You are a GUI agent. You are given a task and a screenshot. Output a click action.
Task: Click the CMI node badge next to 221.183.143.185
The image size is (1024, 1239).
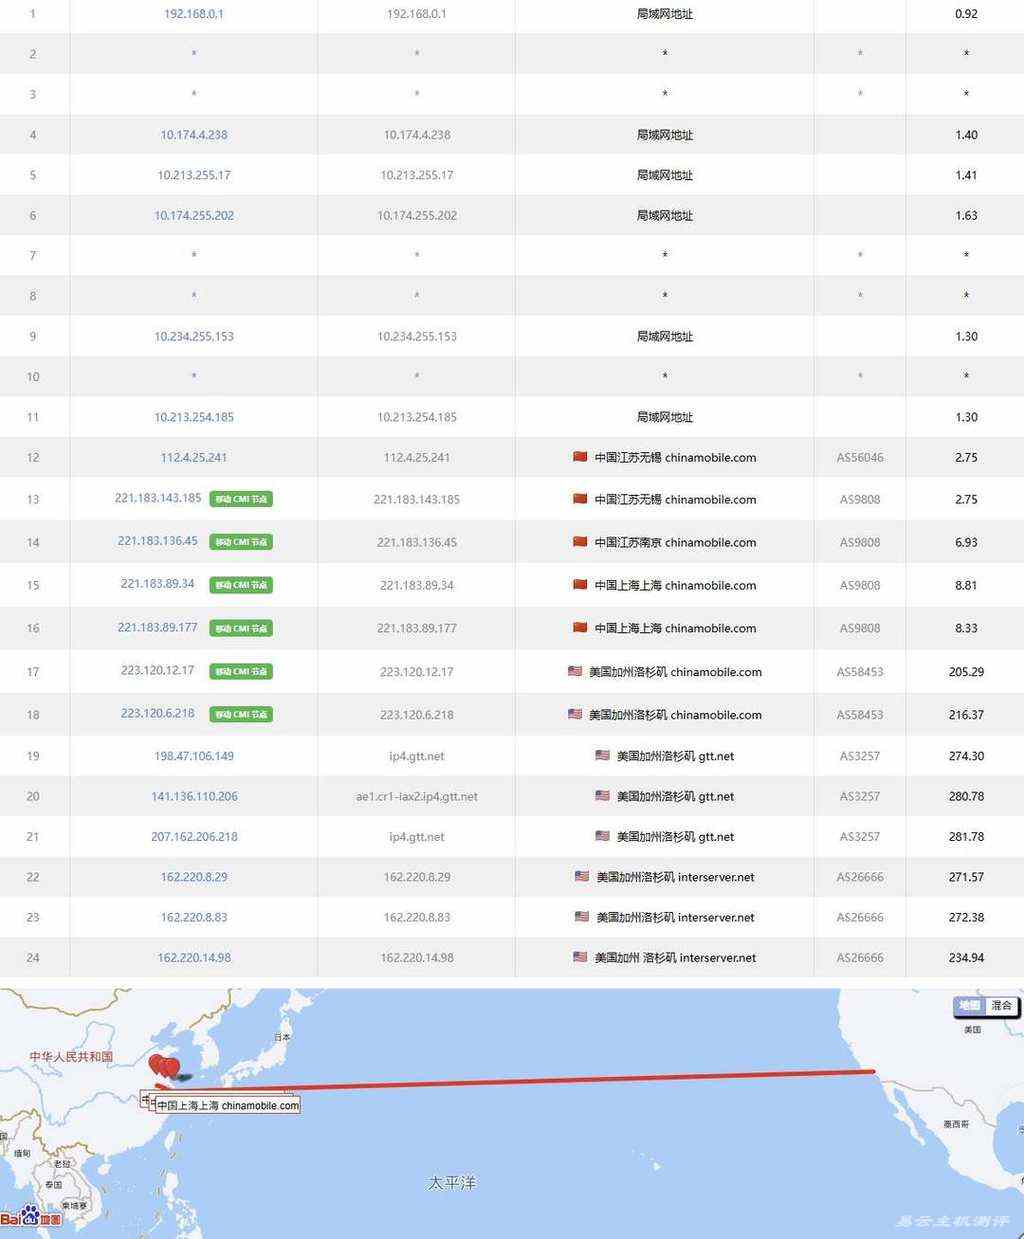[241, 499]
